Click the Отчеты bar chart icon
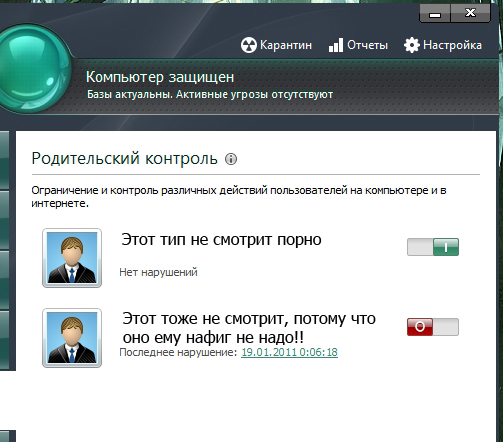This screenshot has width=503, height=442. (336, 45)
